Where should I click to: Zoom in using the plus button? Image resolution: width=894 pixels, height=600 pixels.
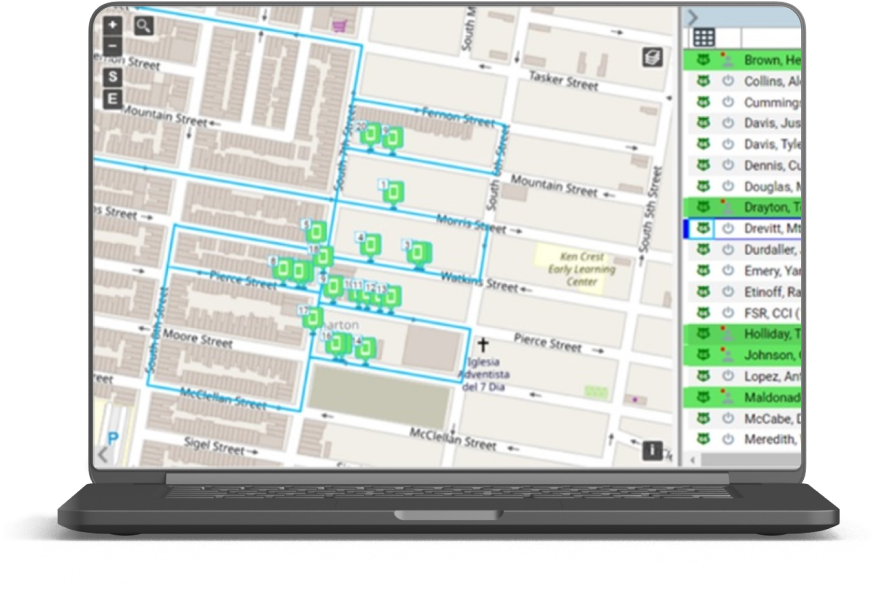113,24
